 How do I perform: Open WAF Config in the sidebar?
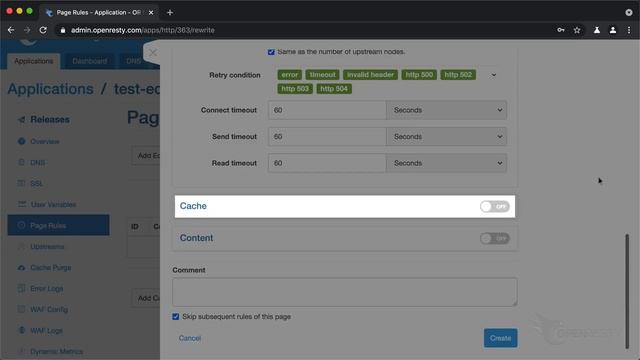[49, 309]
